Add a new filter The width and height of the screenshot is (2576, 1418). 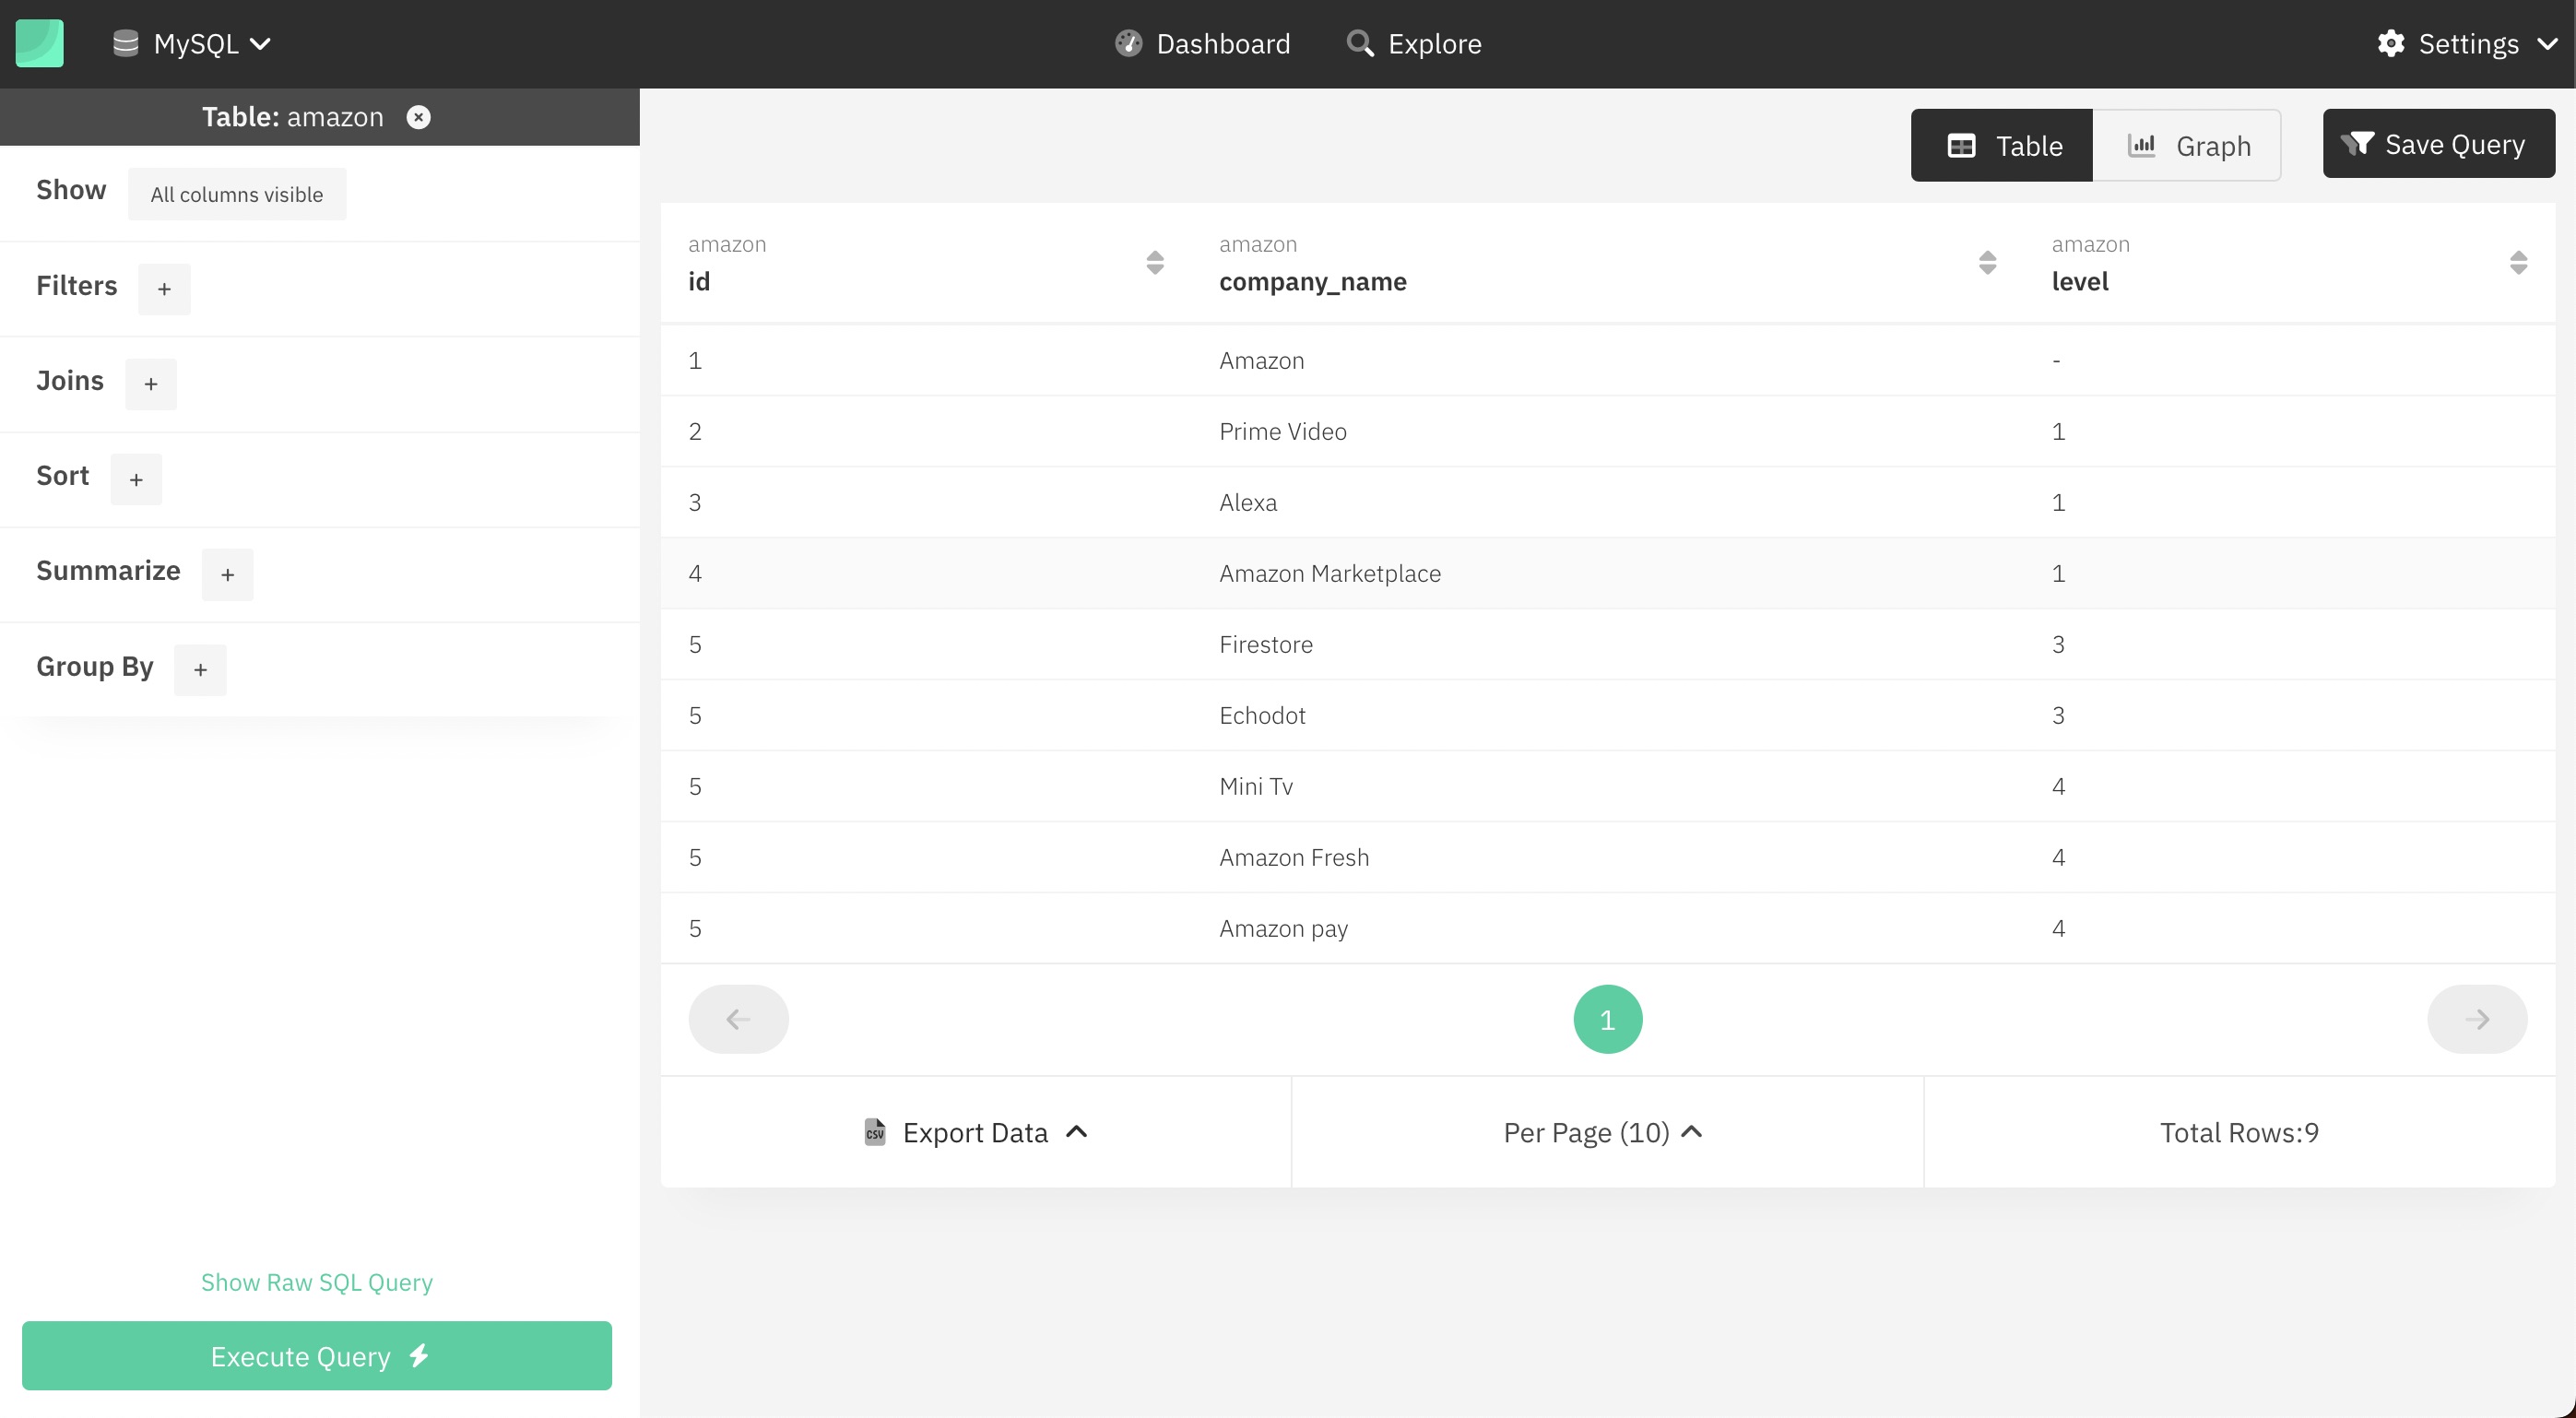tap(164, 289)
